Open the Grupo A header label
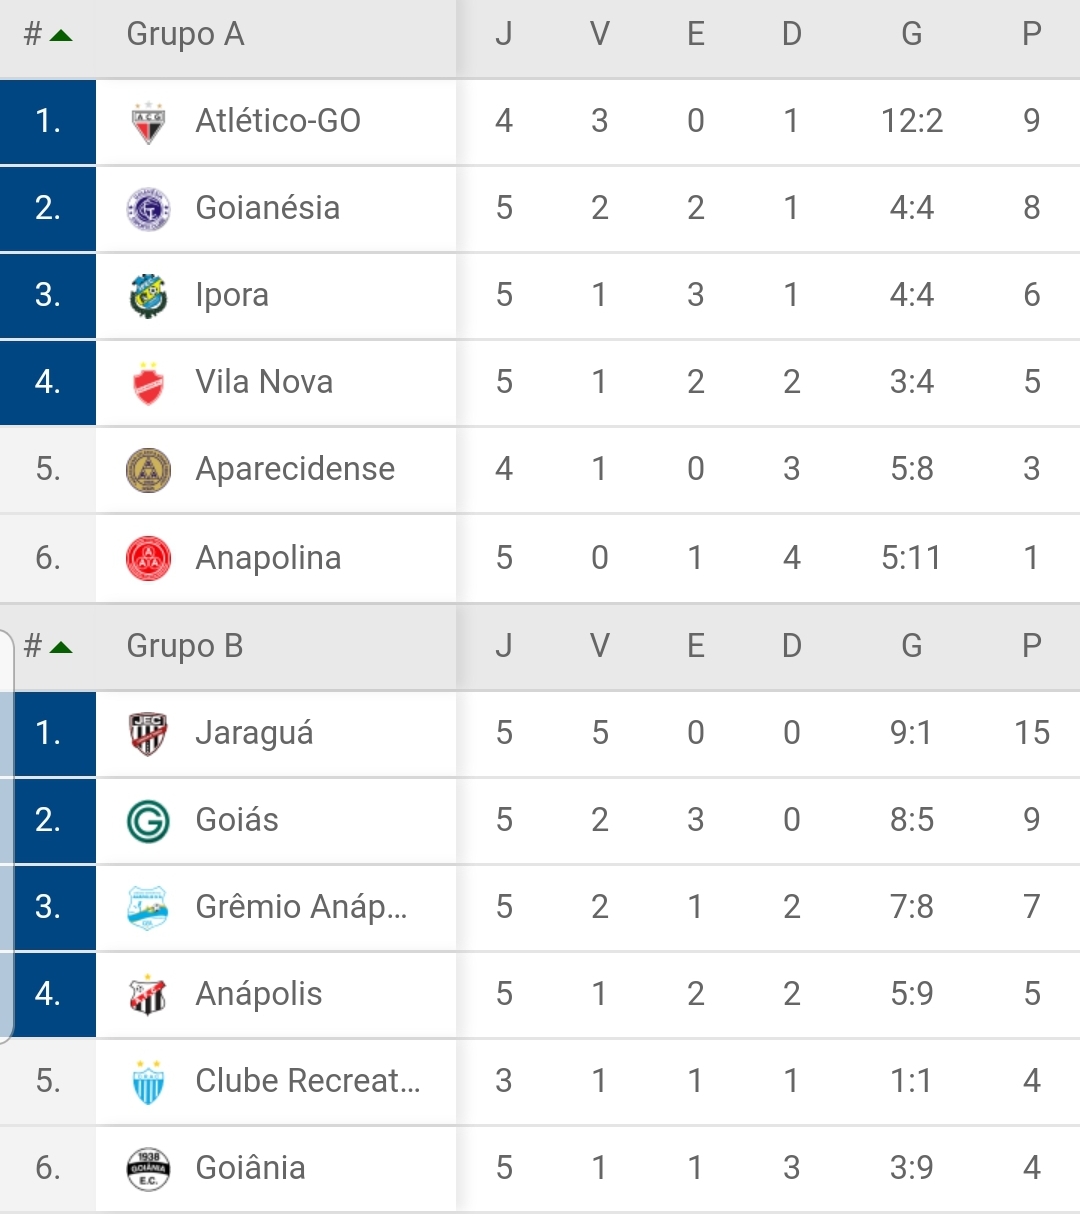Image resolution: width=1080 pixels, height=1226 pixels. (x=185, y=34)
